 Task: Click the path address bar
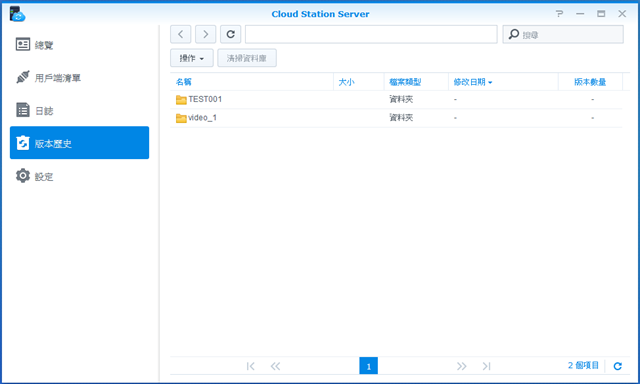(x=371, y=34)
